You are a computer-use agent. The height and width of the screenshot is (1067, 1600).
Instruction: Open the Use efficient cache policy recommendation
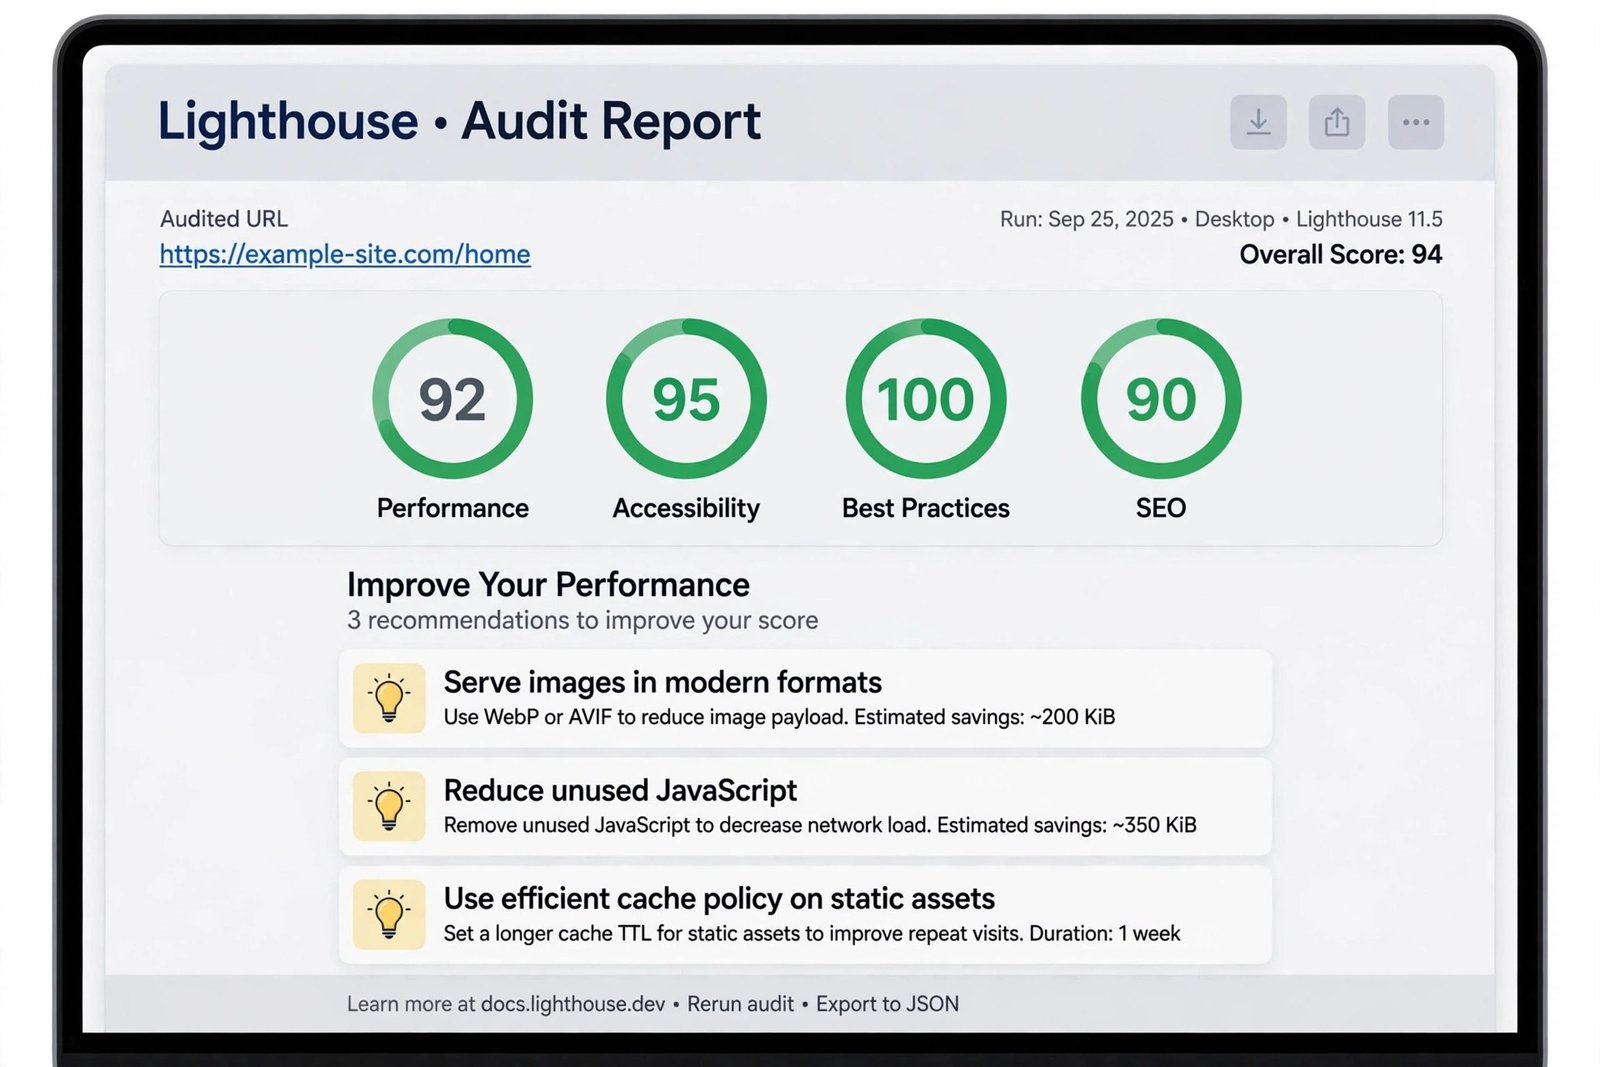[805, 914]
